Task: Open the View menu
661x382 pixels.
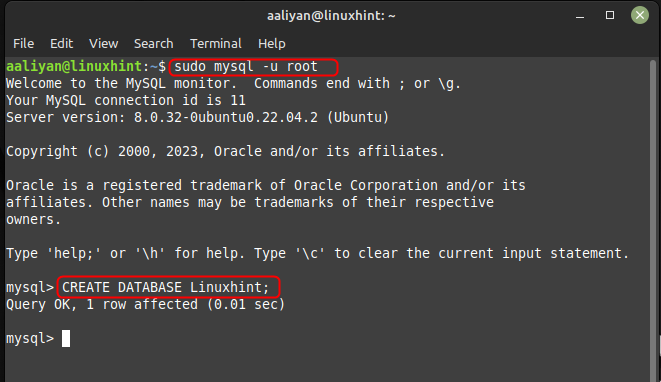Action: point(103,43)
